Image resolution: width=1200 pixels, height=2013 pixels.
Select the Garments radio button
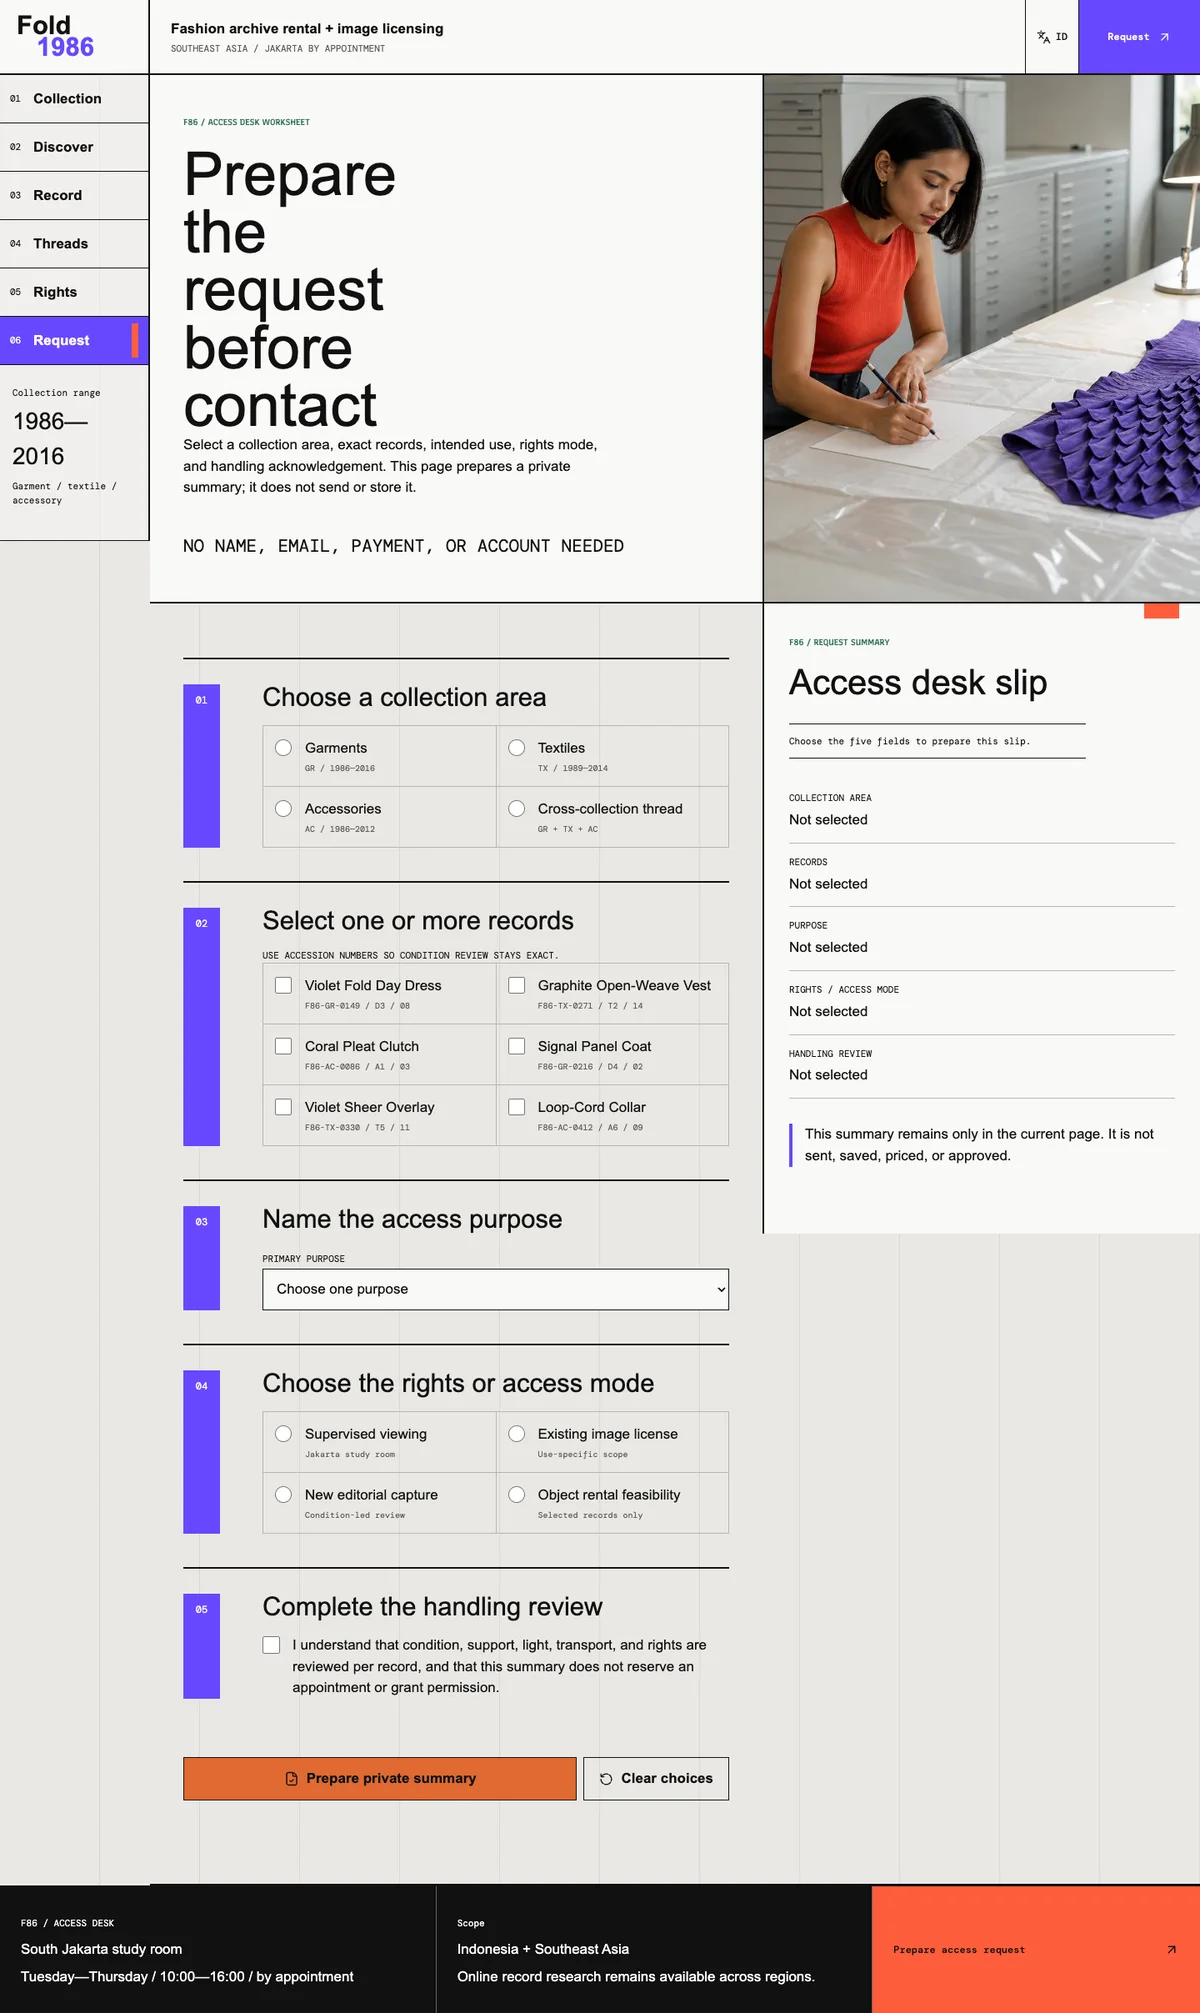[284, 748]
